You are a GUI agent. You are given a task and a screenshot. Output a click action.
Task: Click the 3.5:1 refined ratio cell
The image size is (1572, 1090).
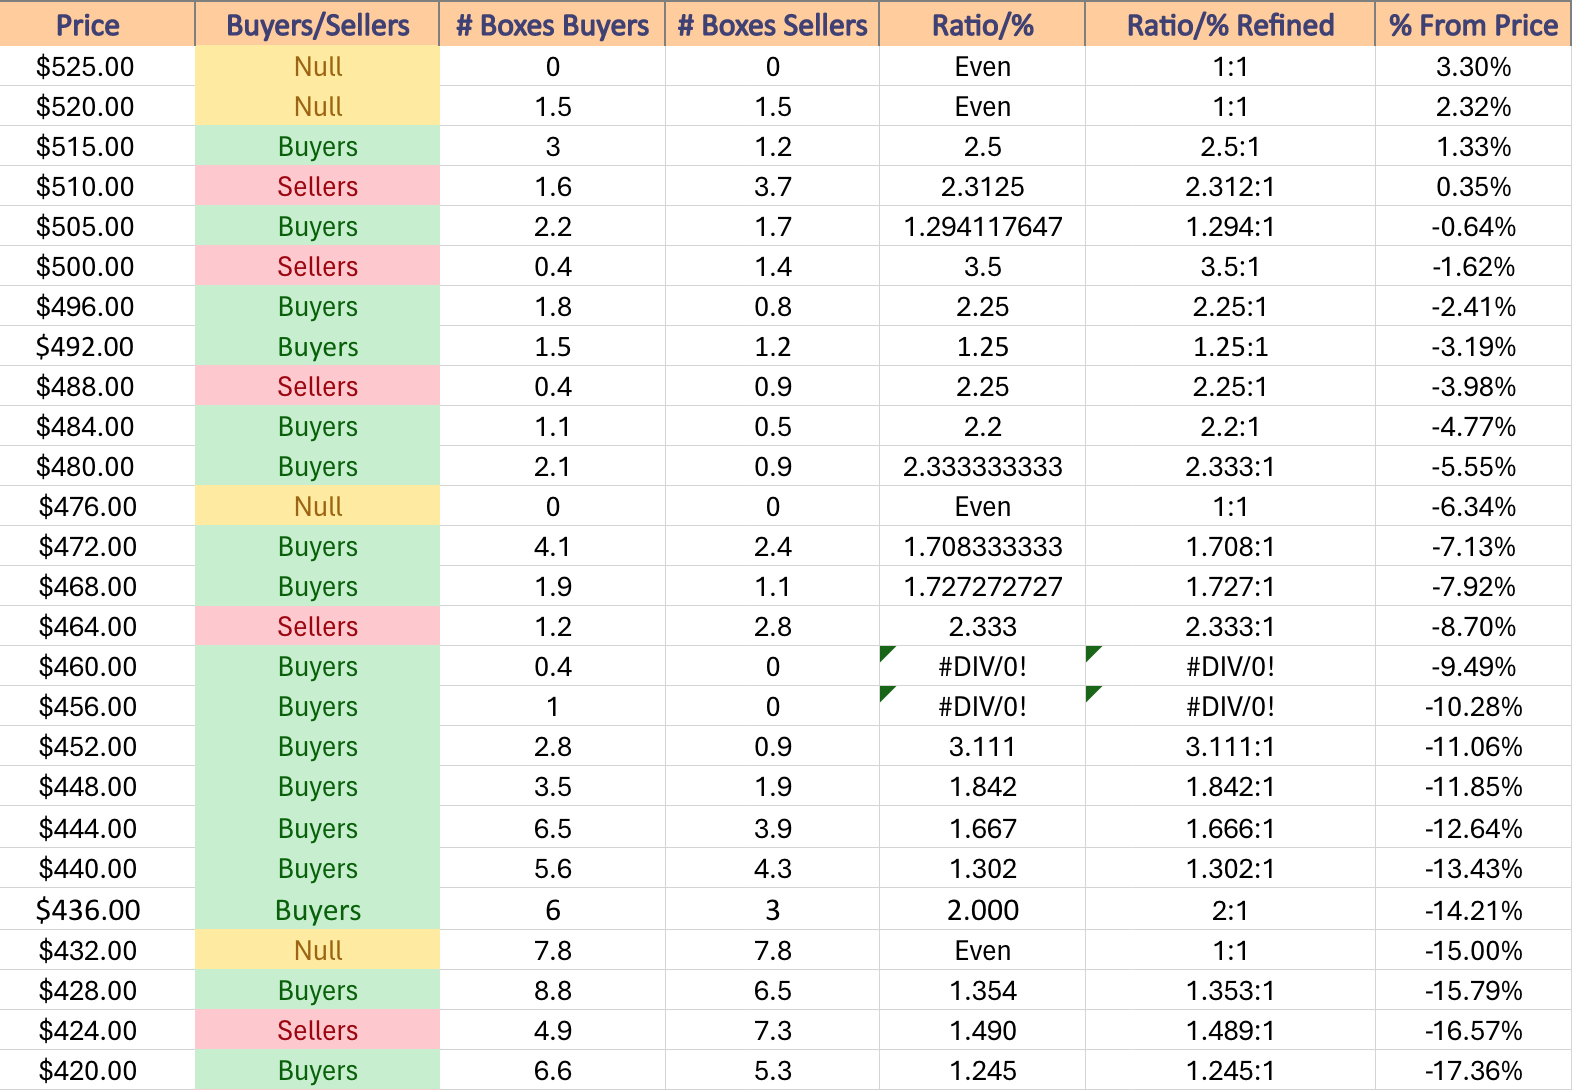click(x=1230, y=267)
